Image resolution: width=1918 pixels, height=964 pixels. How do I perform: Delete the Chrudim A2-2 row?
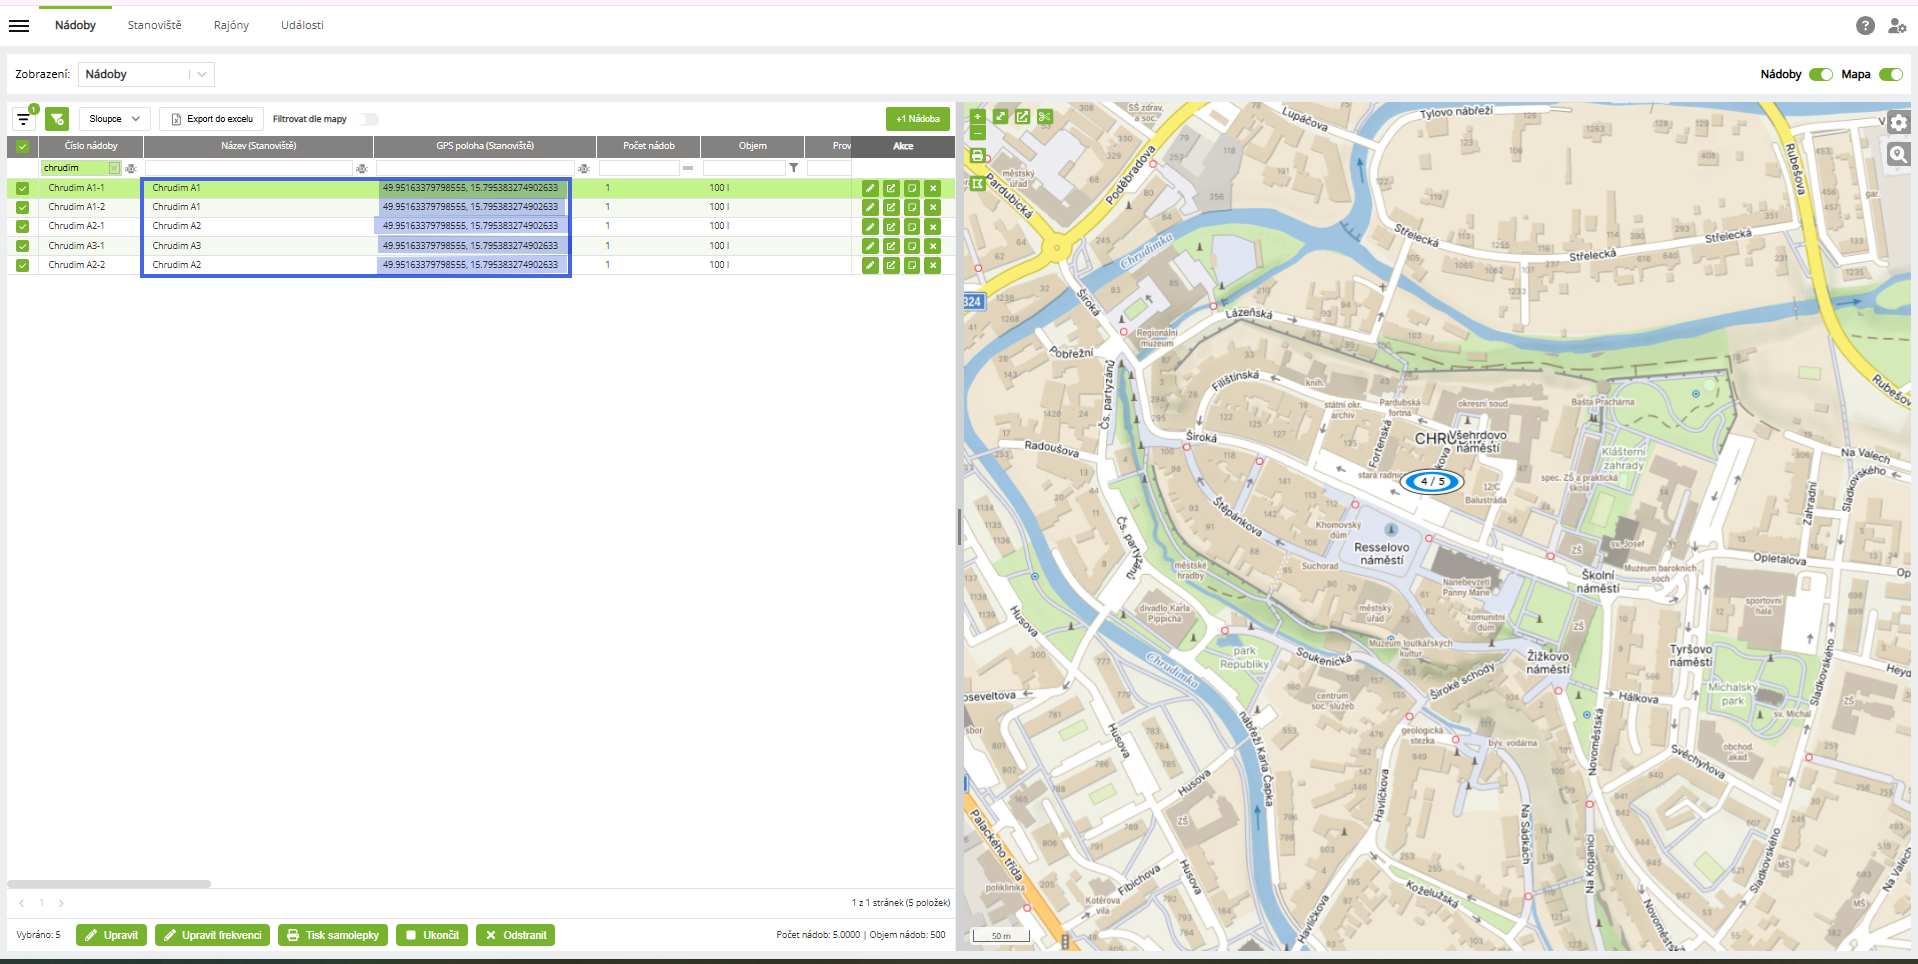click(933, 265)
